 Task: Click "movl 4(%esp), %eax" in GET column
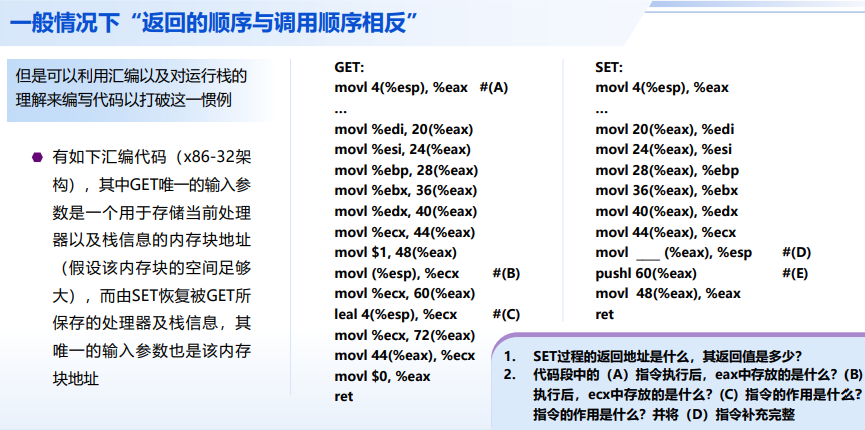coord(401,88)
